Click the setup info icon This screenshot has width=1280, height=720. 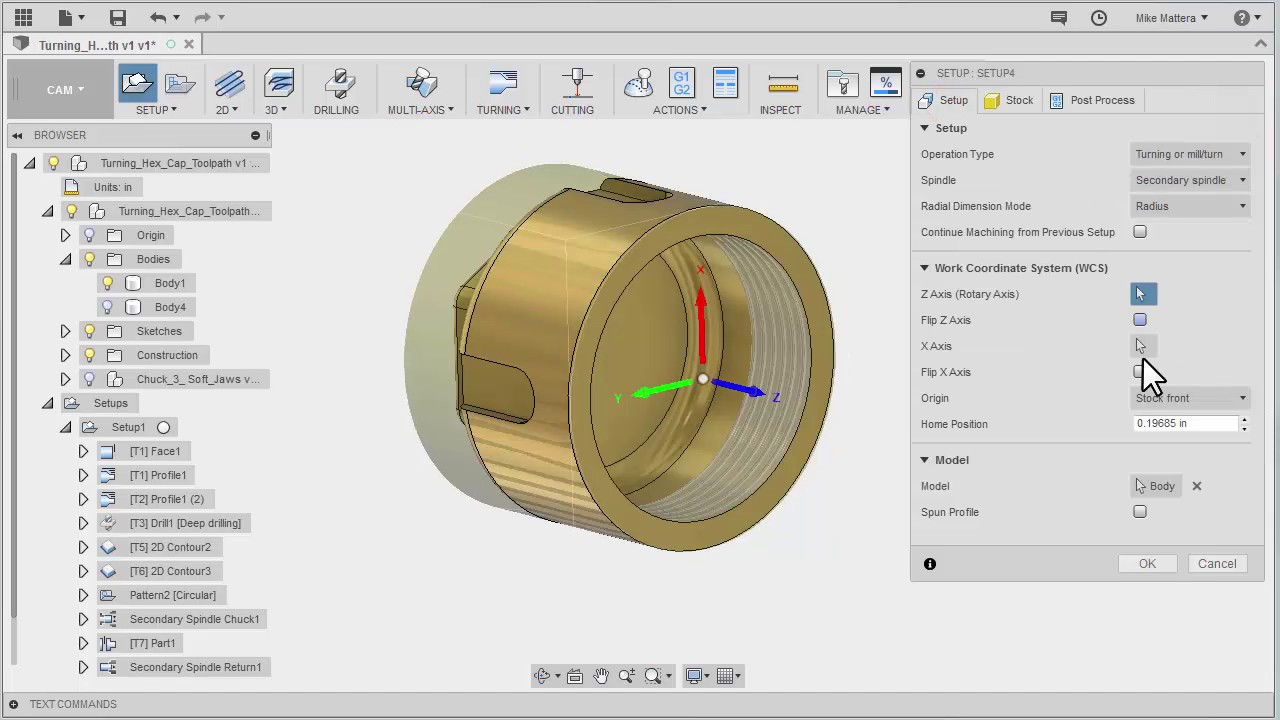pyautogui.click(x=930, y=564)
